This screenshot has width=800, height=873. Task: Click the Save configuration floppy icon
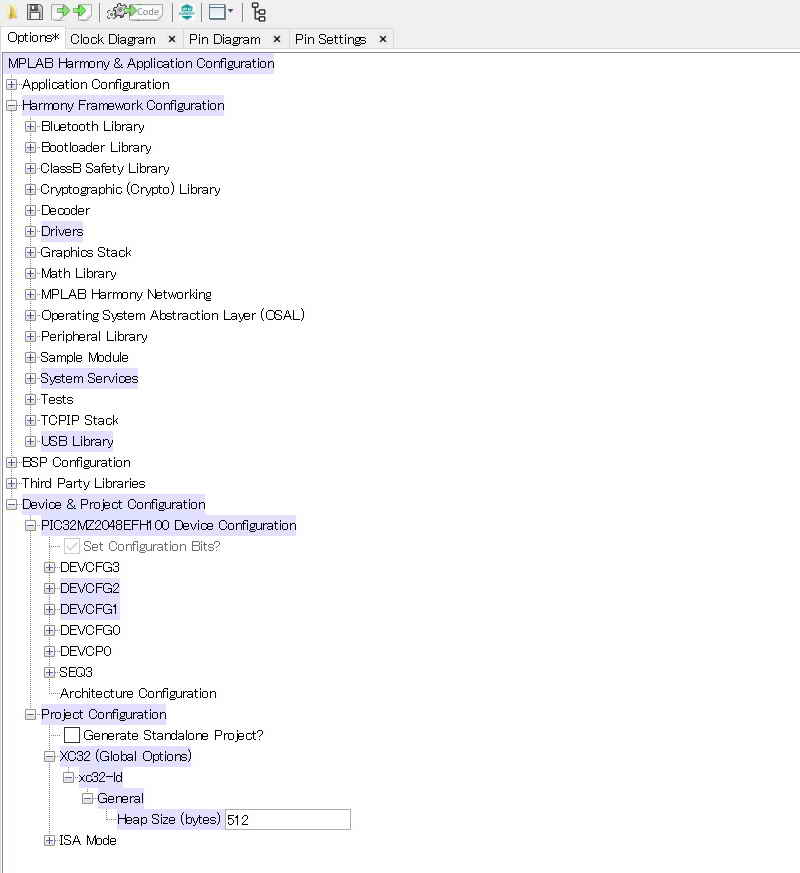click(35, 12)
